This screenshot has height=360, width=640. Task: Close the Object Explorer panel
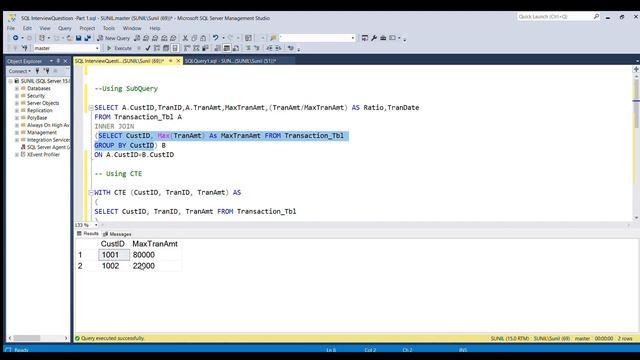coord(65,61)
